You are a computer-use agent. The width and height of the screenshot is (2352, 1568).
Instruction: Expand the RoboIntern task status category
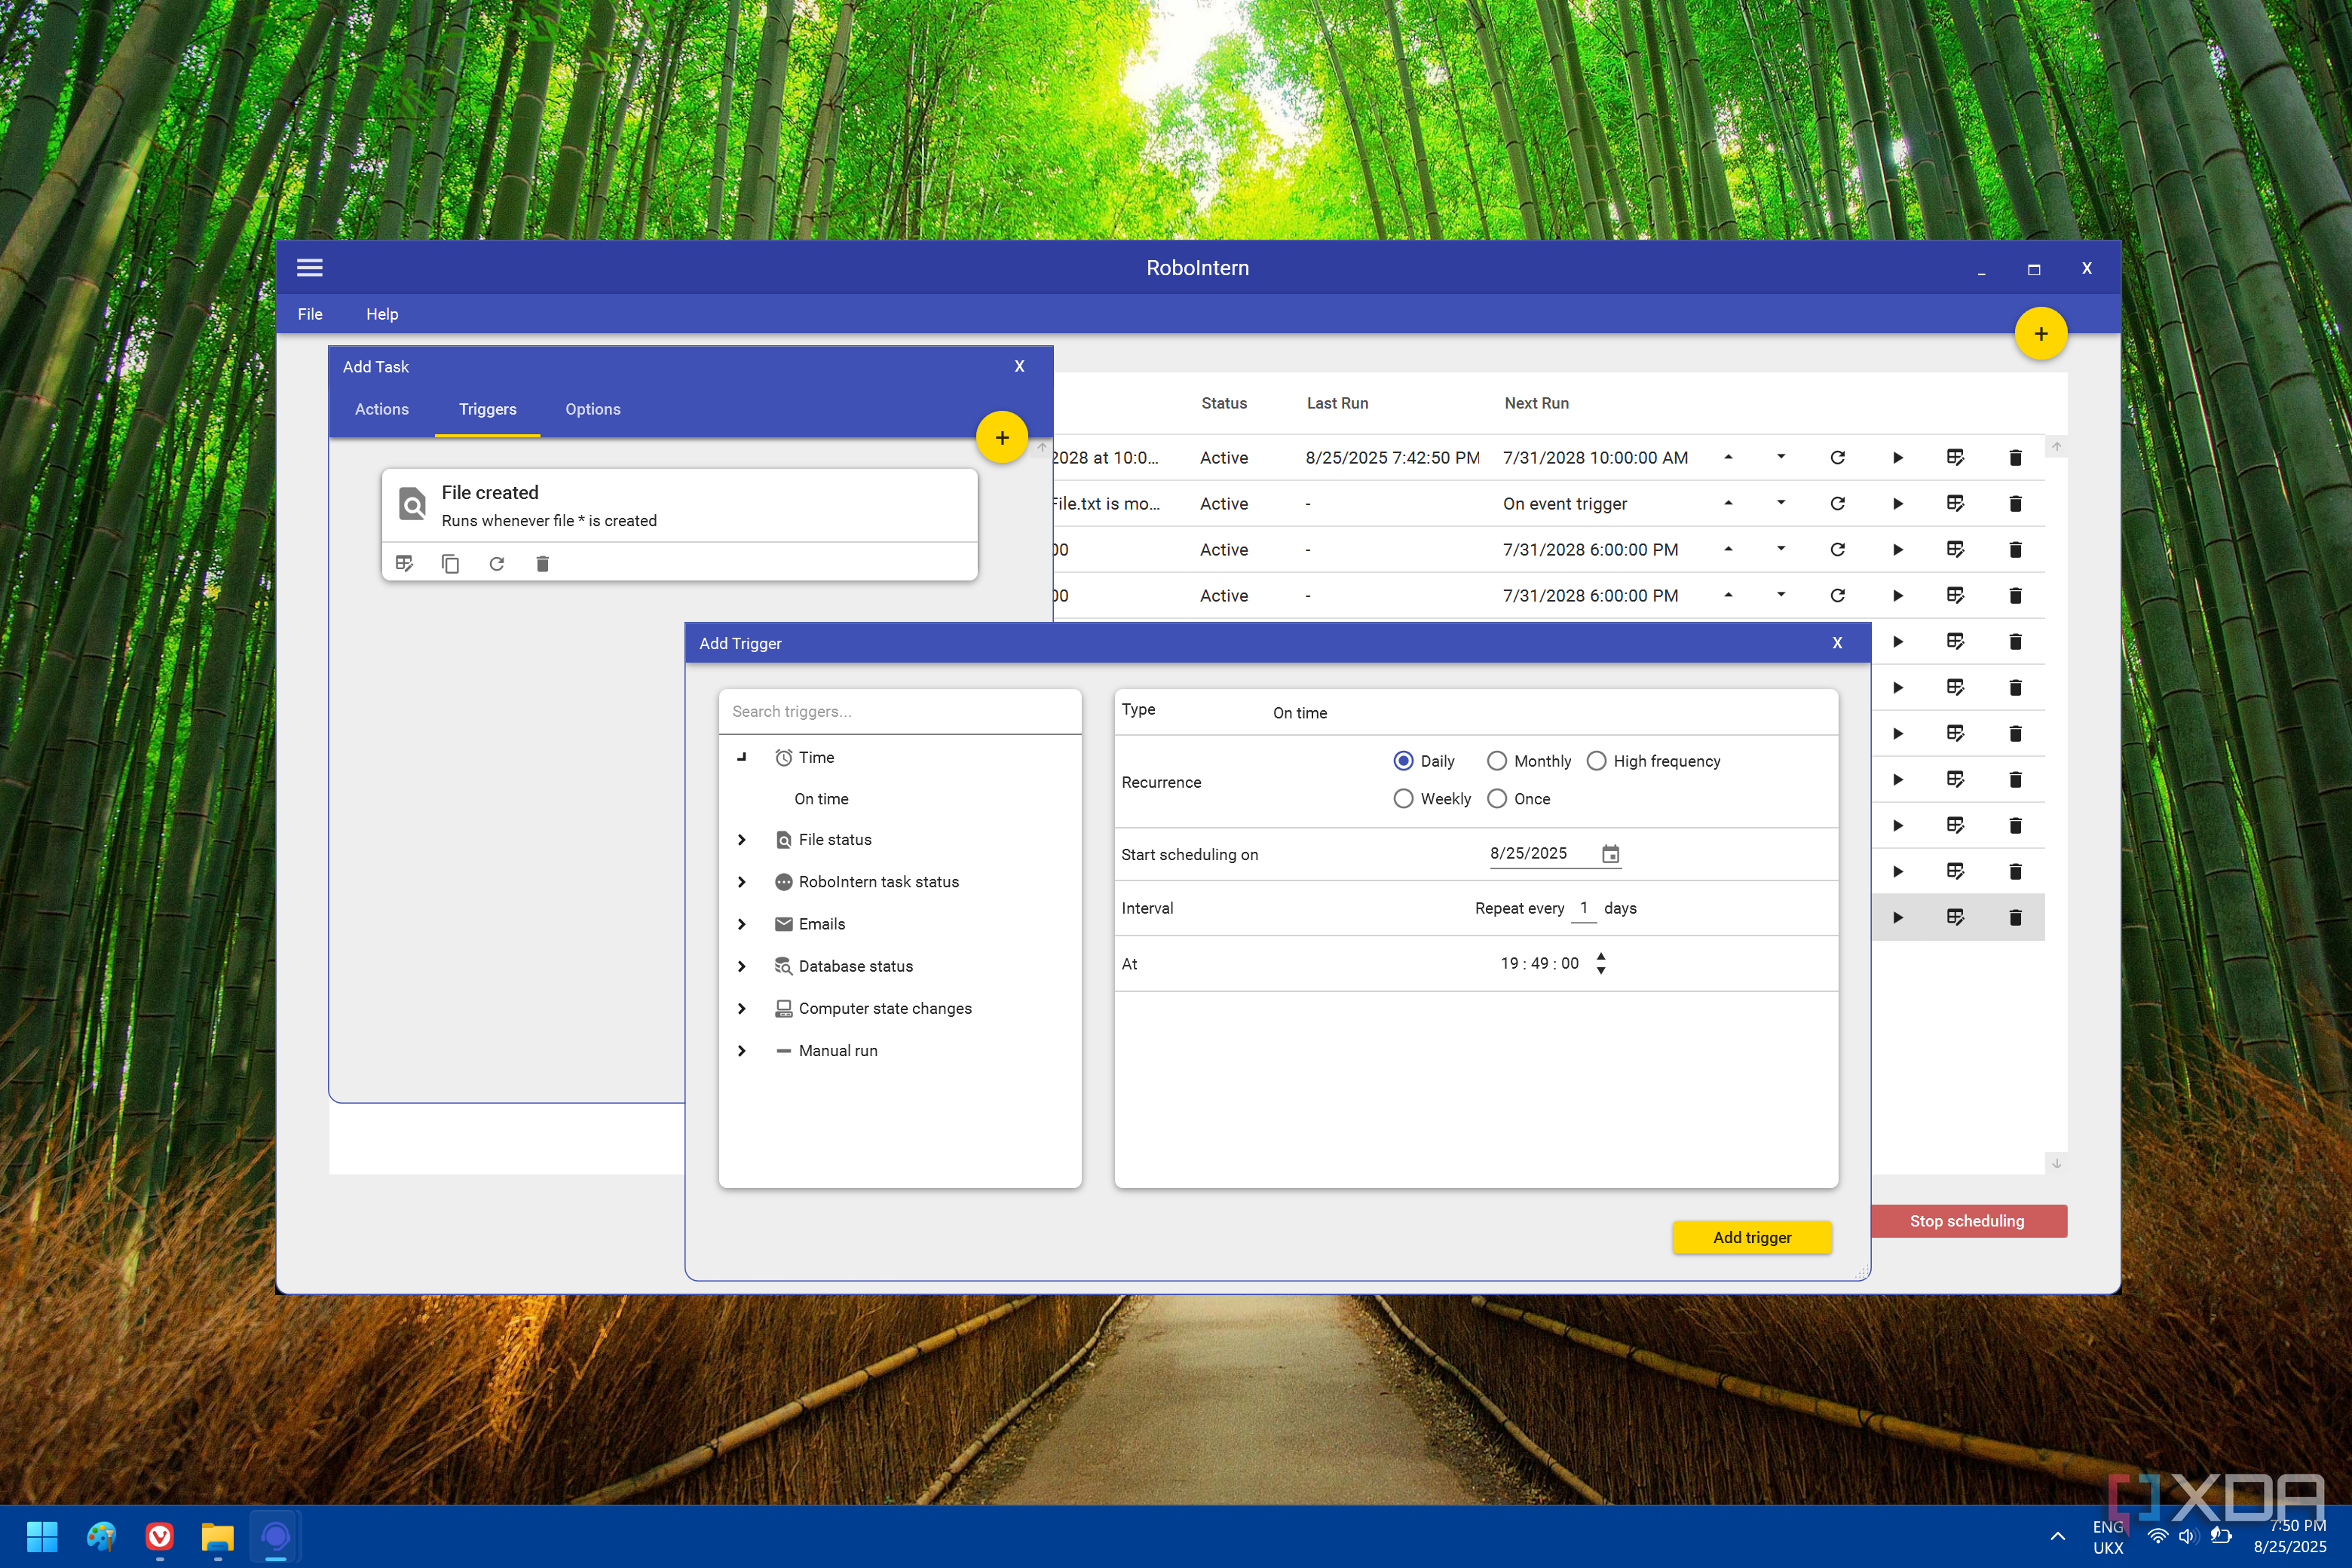742,882
